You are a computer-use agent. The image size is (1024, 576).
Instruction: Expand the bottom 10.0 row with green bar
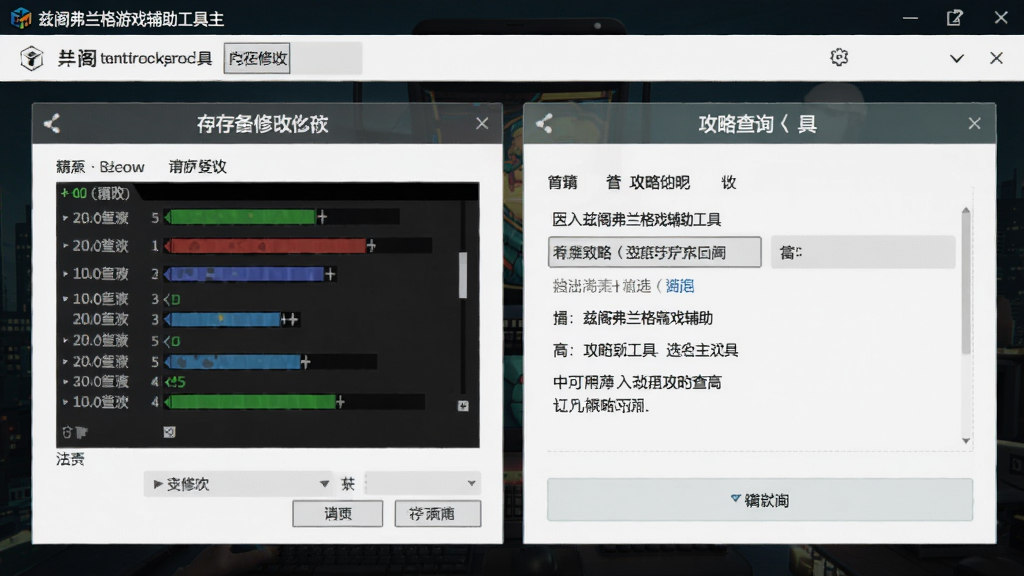click(x=65, y=402)
